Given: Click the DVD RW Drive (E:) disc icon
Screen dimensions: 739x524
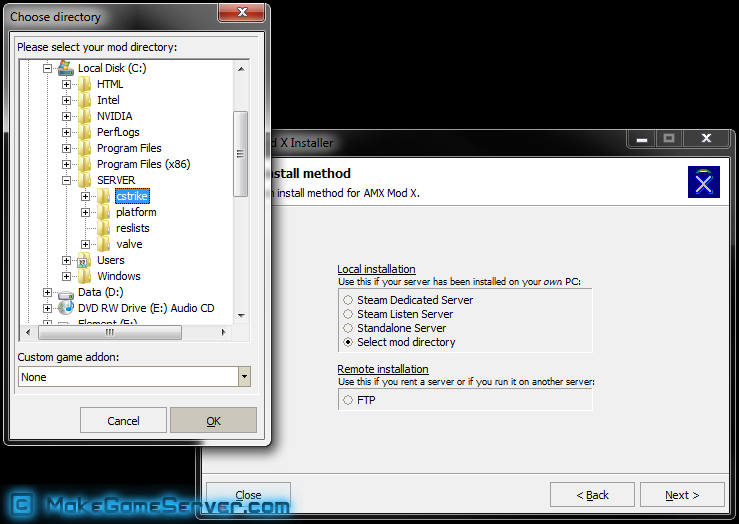Looking at the screenshot, I should click(66, 308).
